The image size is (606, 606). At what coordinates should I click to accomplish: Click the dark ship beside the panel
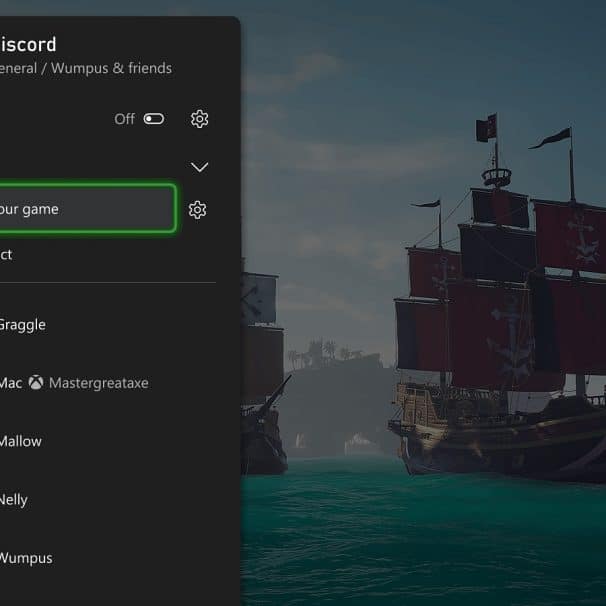[264, 373]
